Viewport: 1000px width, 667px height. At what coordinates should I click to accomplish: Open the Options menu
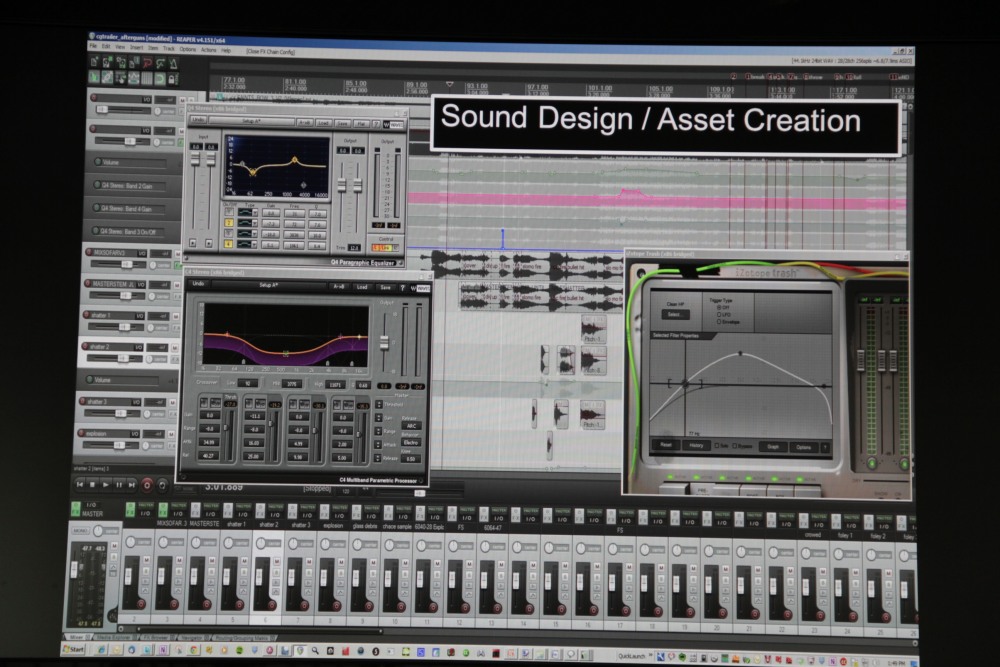pyautogui.click(x=188, y=49)
